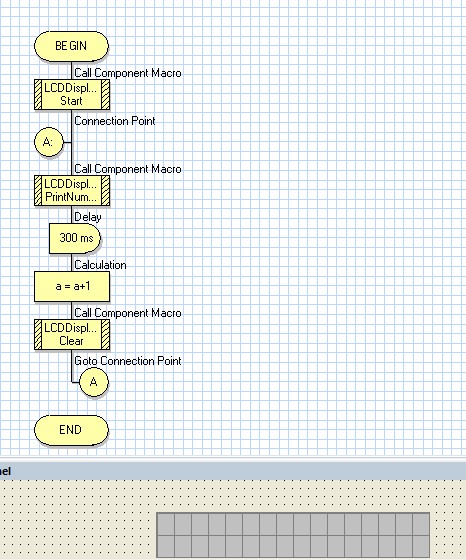Screen dimensions: 466x560
Task: Select the LCDDisplay PrintNumber macro block
Action: click(x=72, y=190)
